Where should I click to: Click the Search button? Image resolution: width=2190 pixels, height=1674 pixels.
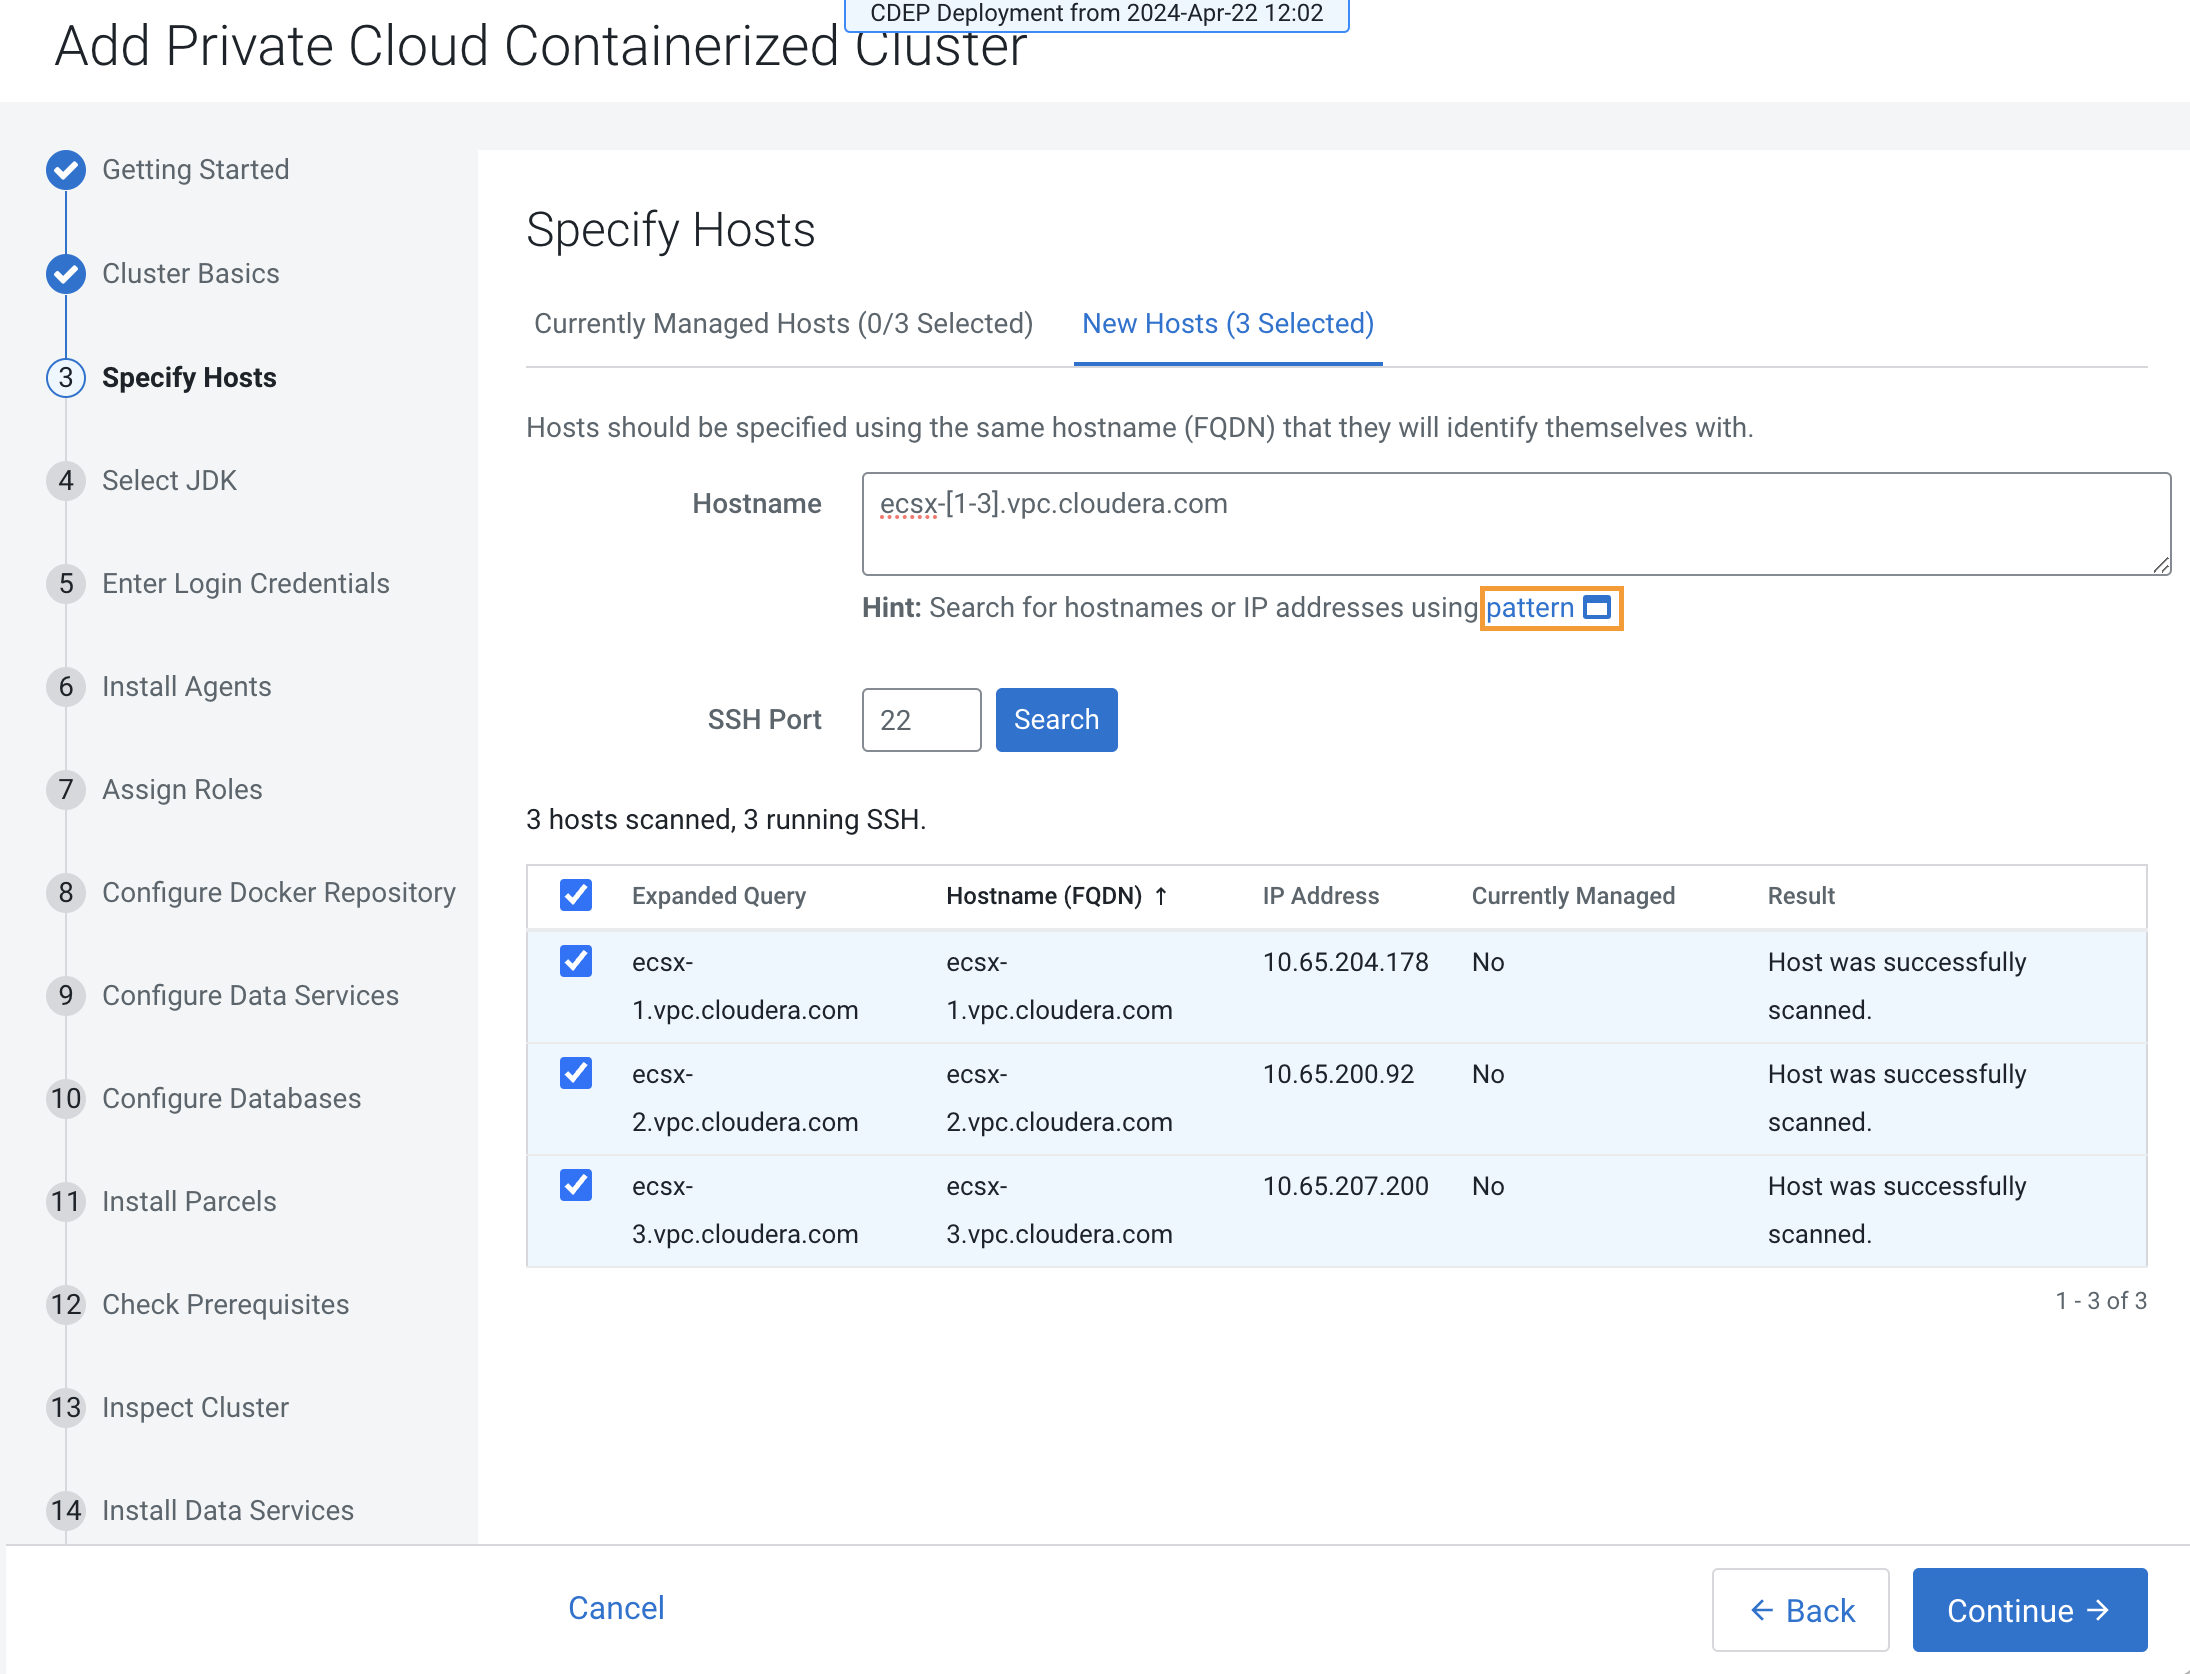tap(1056, 720)
